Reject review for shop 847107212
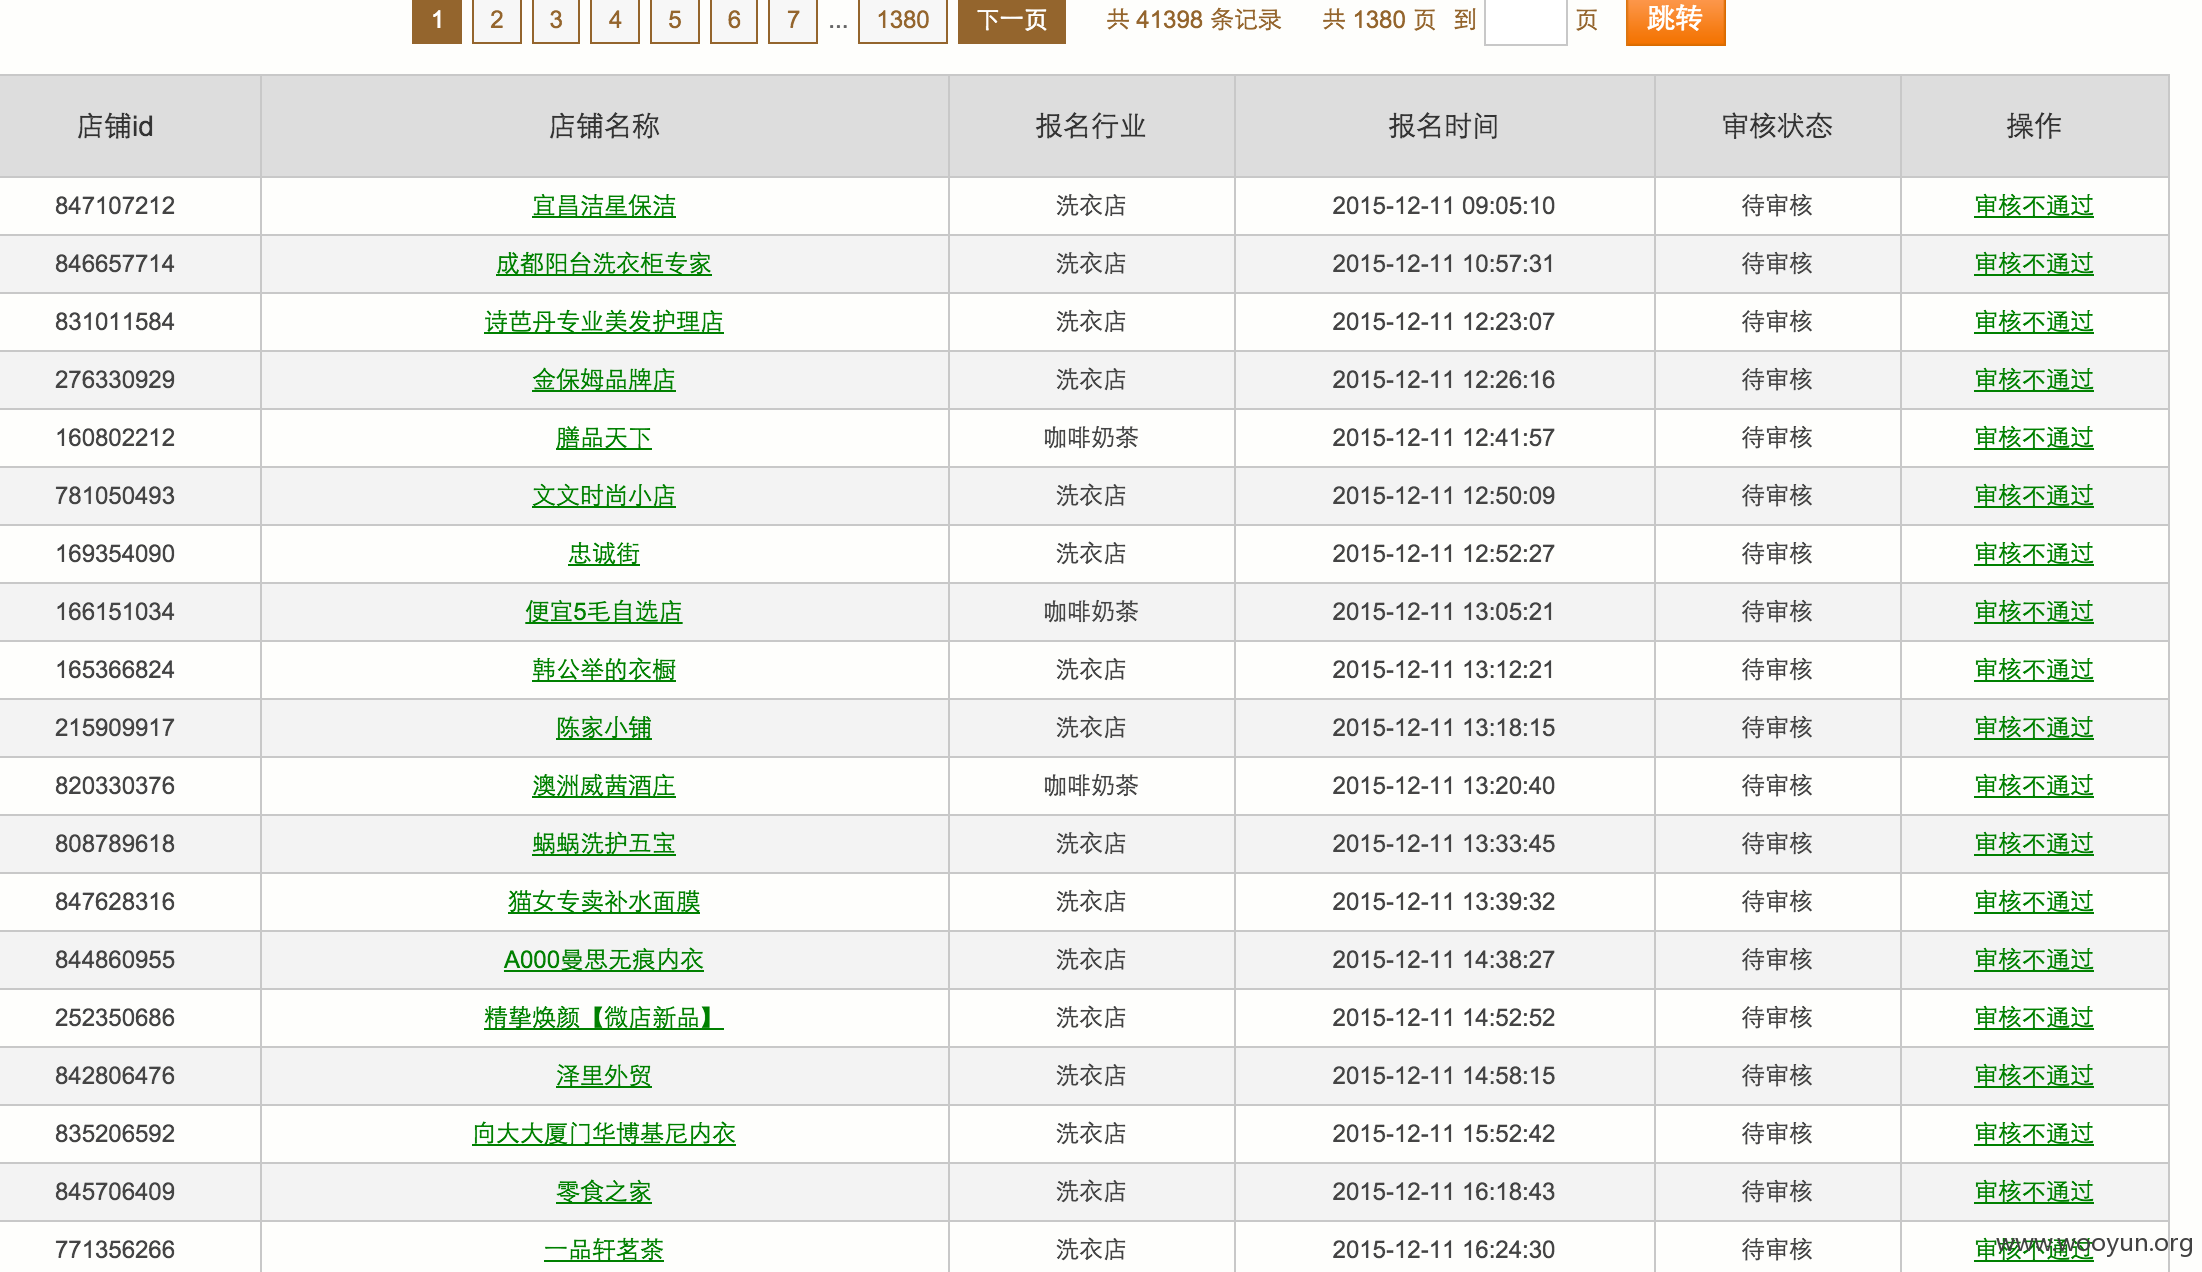This screenshot has width=2202, height=1272. (x=2034, y=206)
